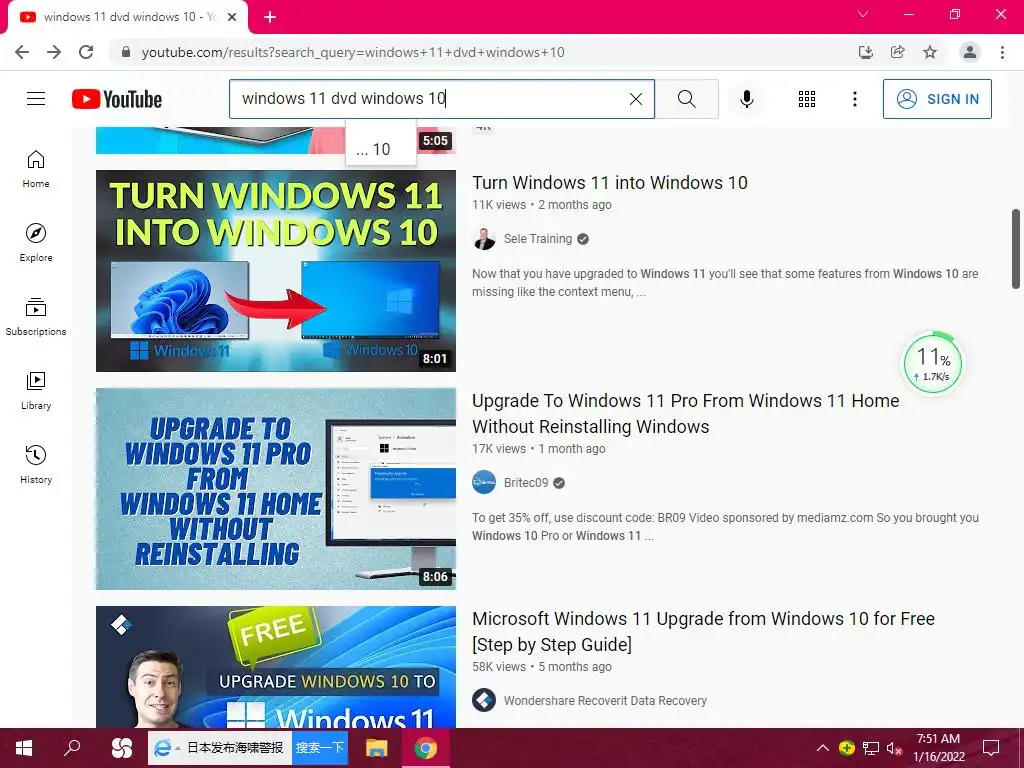Share this page icon

pyautogui.click(x=897, y=52)
